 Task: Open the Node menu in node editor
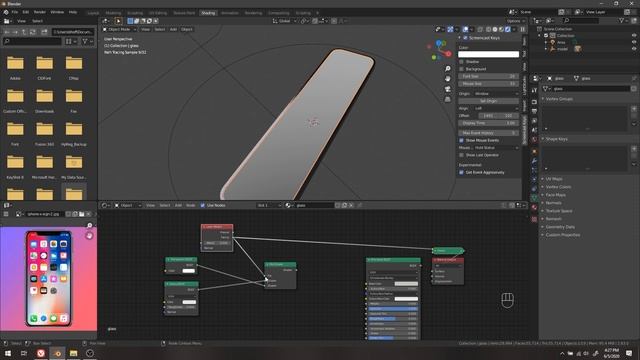pos(191,205)
